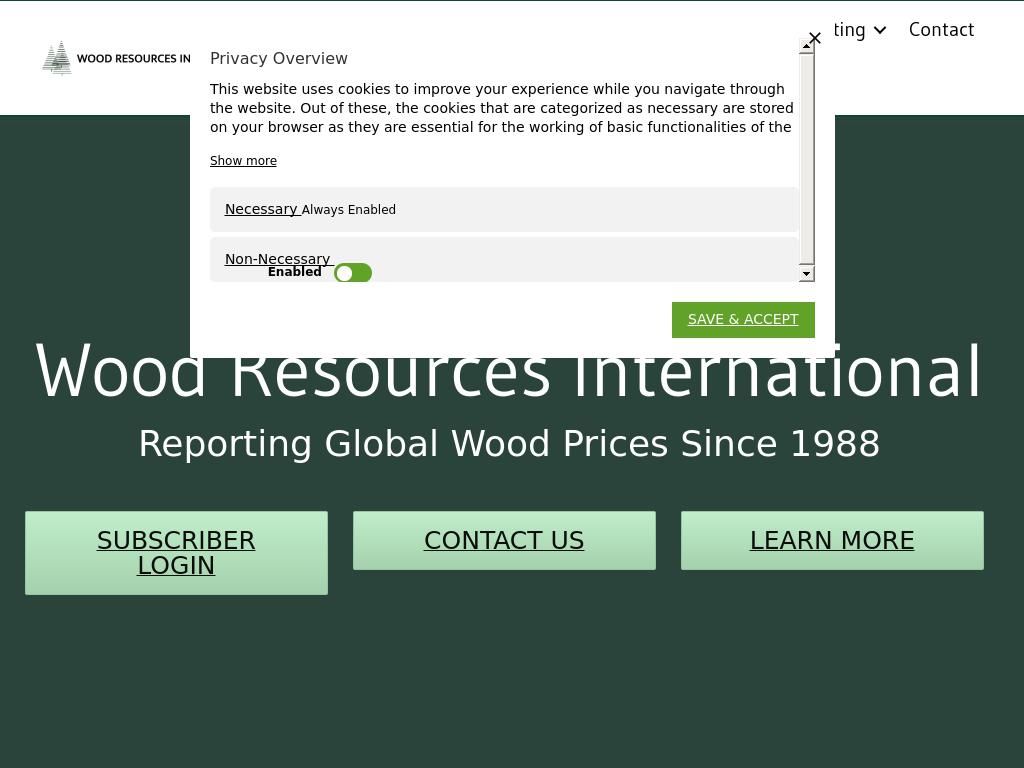Close the Privacy Overview dialog

(814, 38)
